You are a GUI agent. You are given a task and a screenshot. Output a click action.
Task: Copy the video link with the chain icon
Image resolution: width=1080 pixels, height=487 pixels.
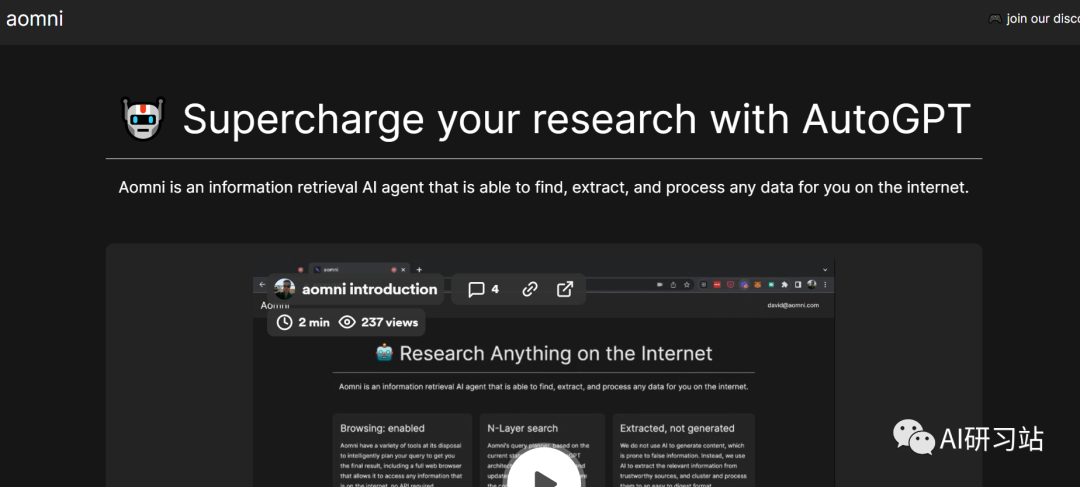coord(530,289)
